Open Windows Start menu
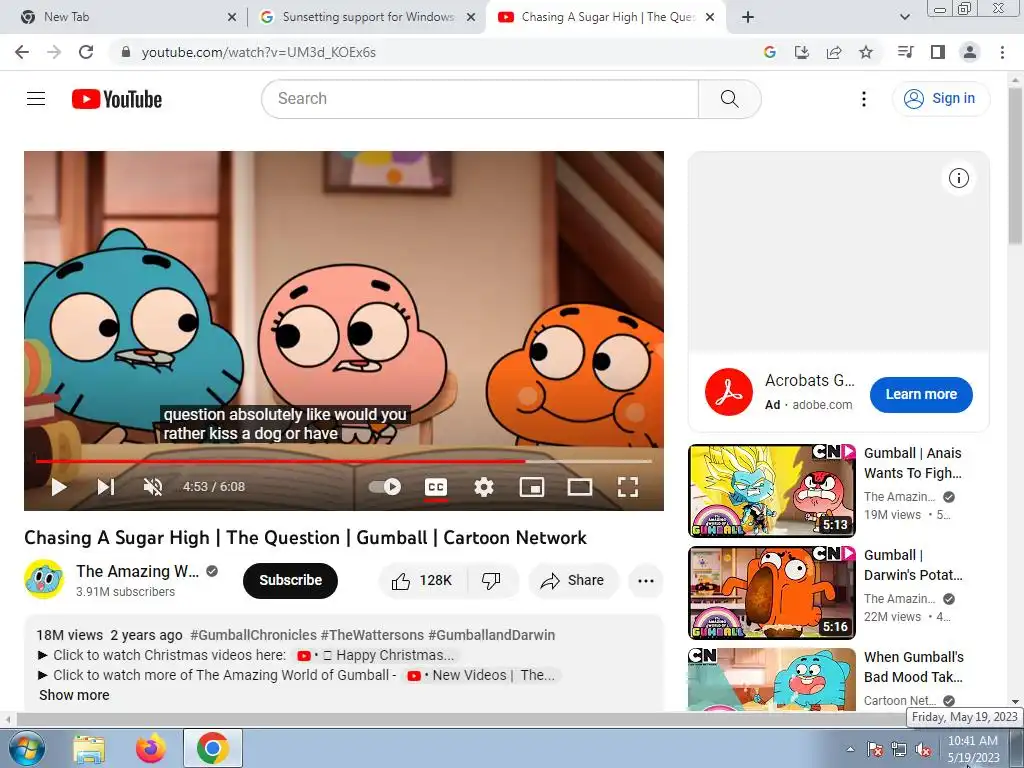The image size is (1024, 768). pos(25,748)
